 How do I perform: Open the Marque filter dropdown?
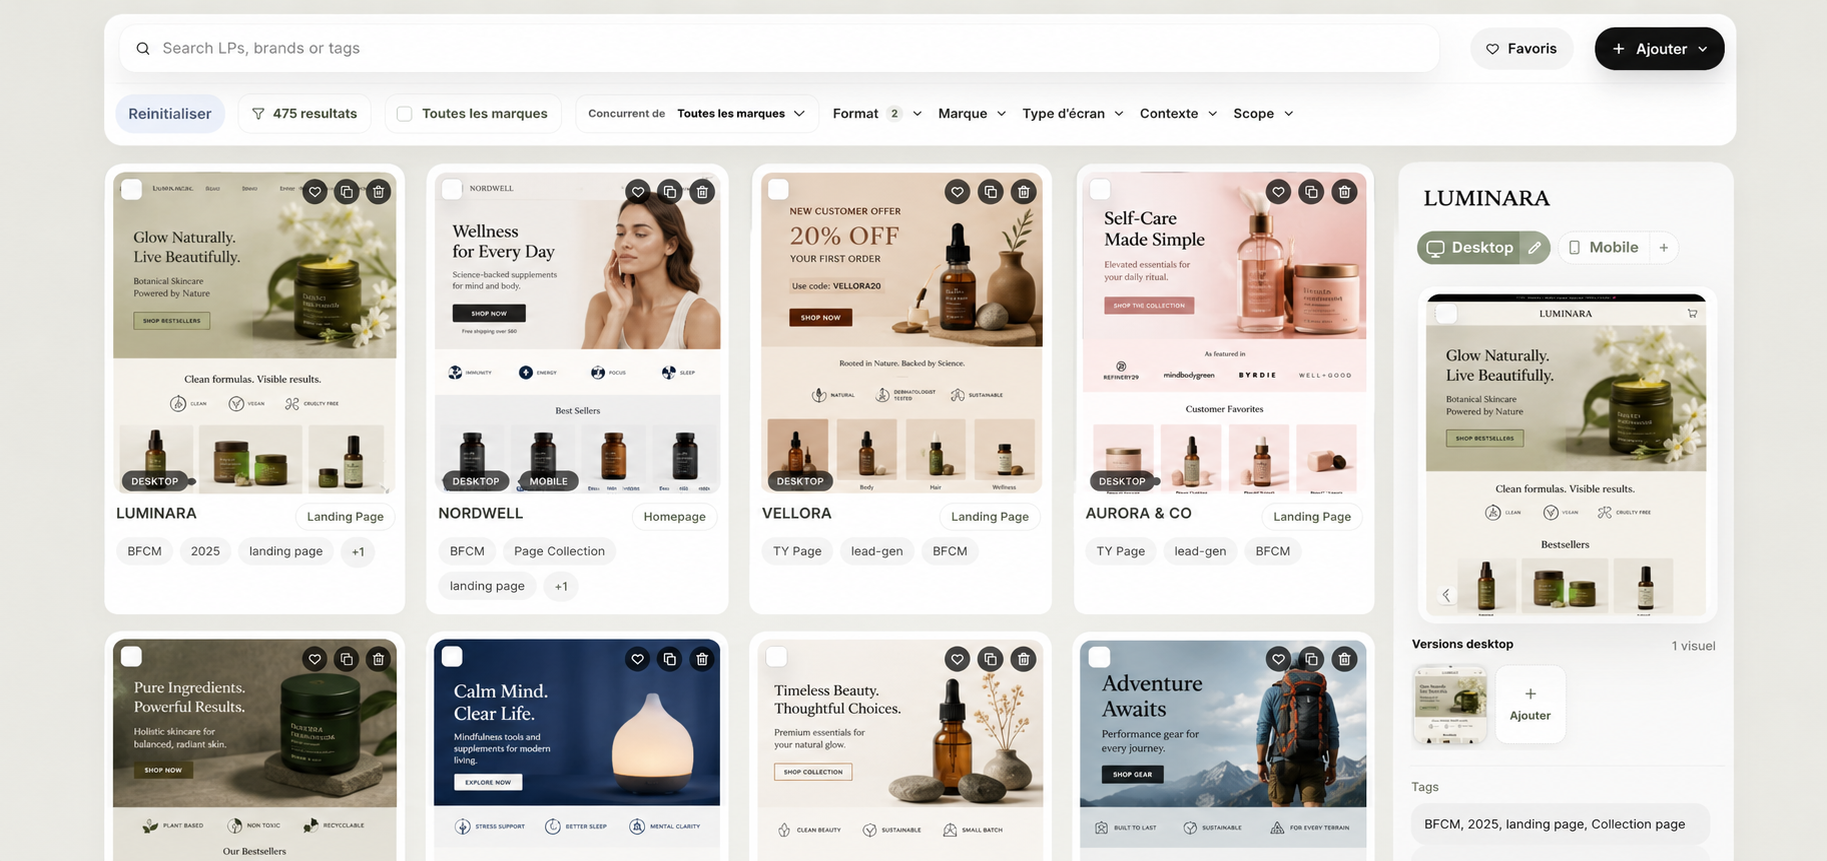coord(972,114)
